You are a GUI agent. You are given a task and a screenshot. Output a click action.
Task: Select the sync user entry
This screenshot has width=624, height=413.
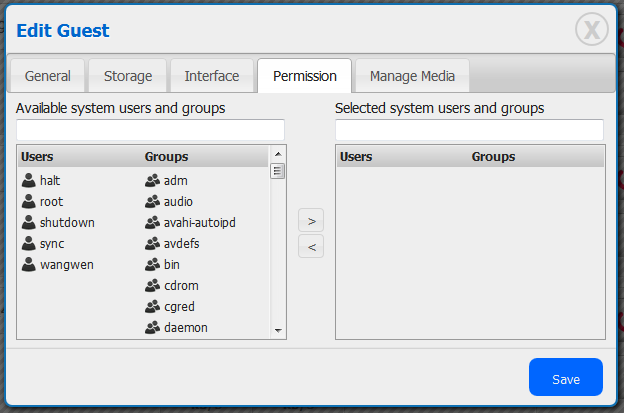[x=51, y=244]
